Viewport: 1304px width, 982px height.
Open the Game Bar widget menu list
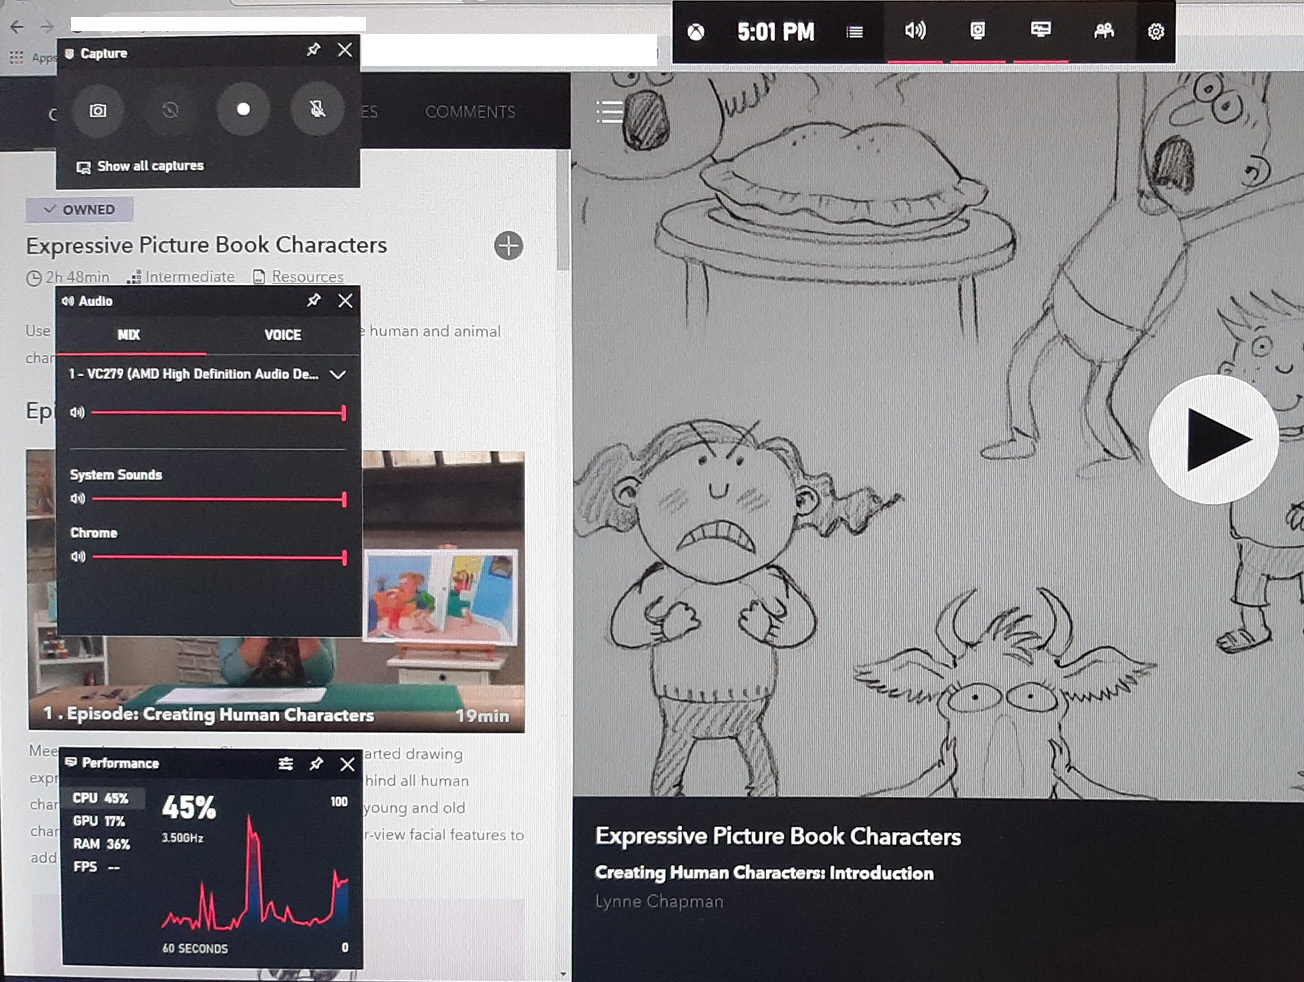click(854, 32)
